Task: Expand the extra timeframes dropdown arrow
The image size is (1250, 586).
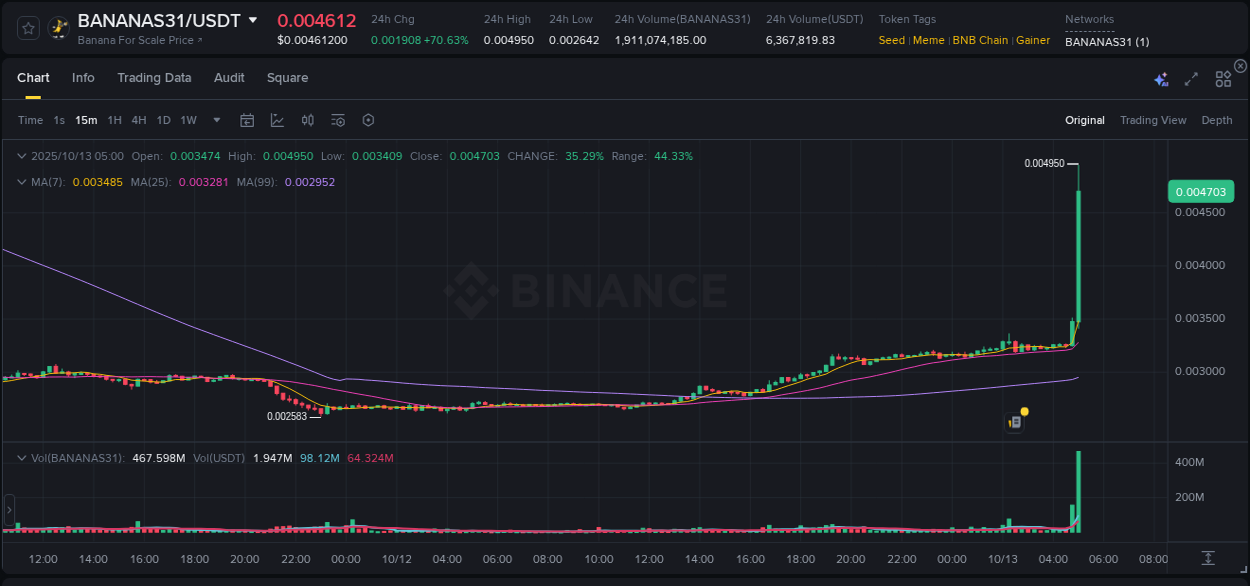Action: coord(215,120)
